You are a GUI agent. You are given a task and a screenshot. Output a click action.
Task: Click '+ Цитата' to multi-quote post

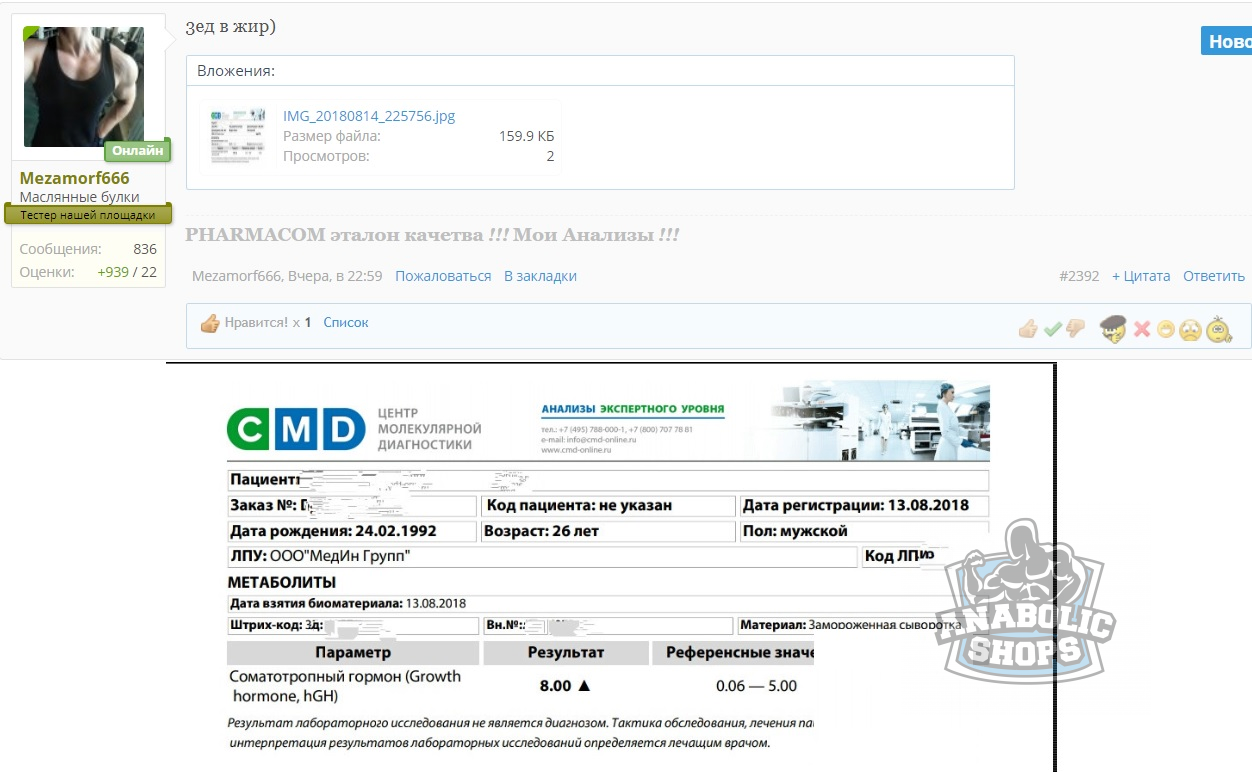pyautogui.click(x=1141, y=276)
